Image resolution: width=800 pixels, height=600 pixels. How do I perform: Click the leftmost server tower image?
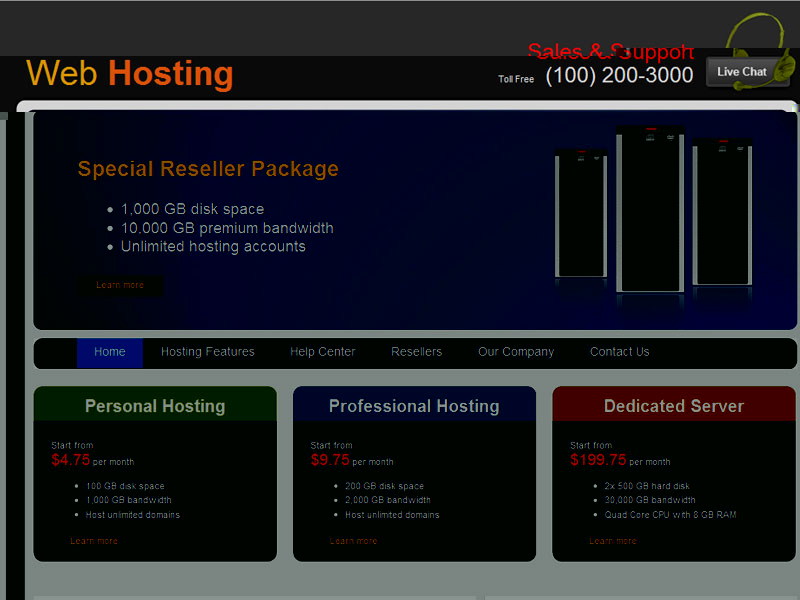(x=581, y=213)
